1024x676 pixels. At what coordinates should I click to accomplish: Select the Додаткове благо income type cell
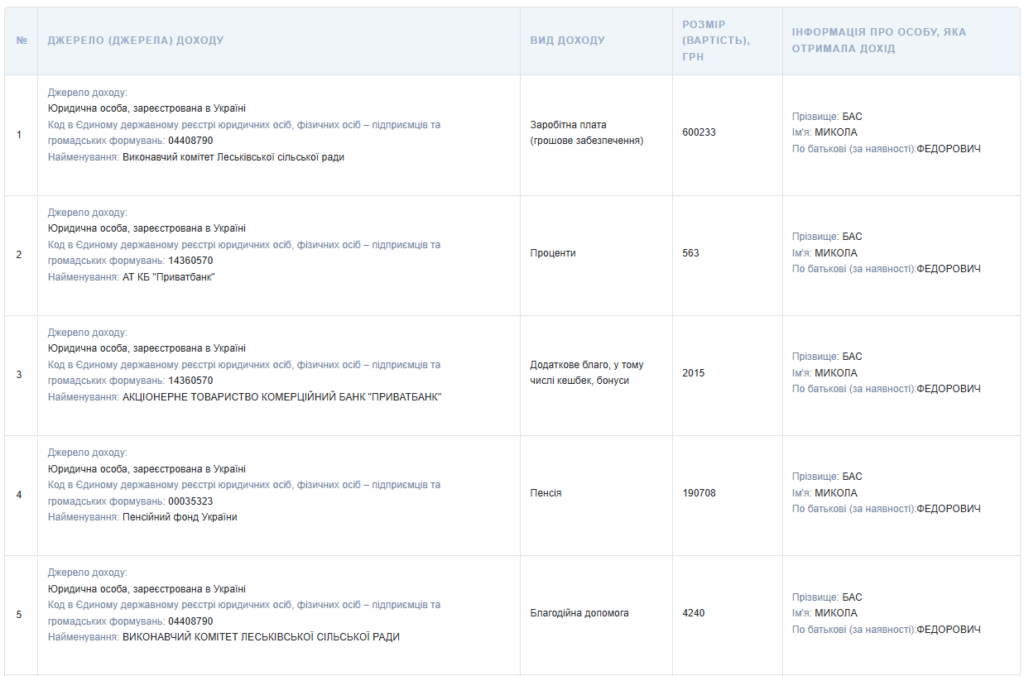point(586,373)
